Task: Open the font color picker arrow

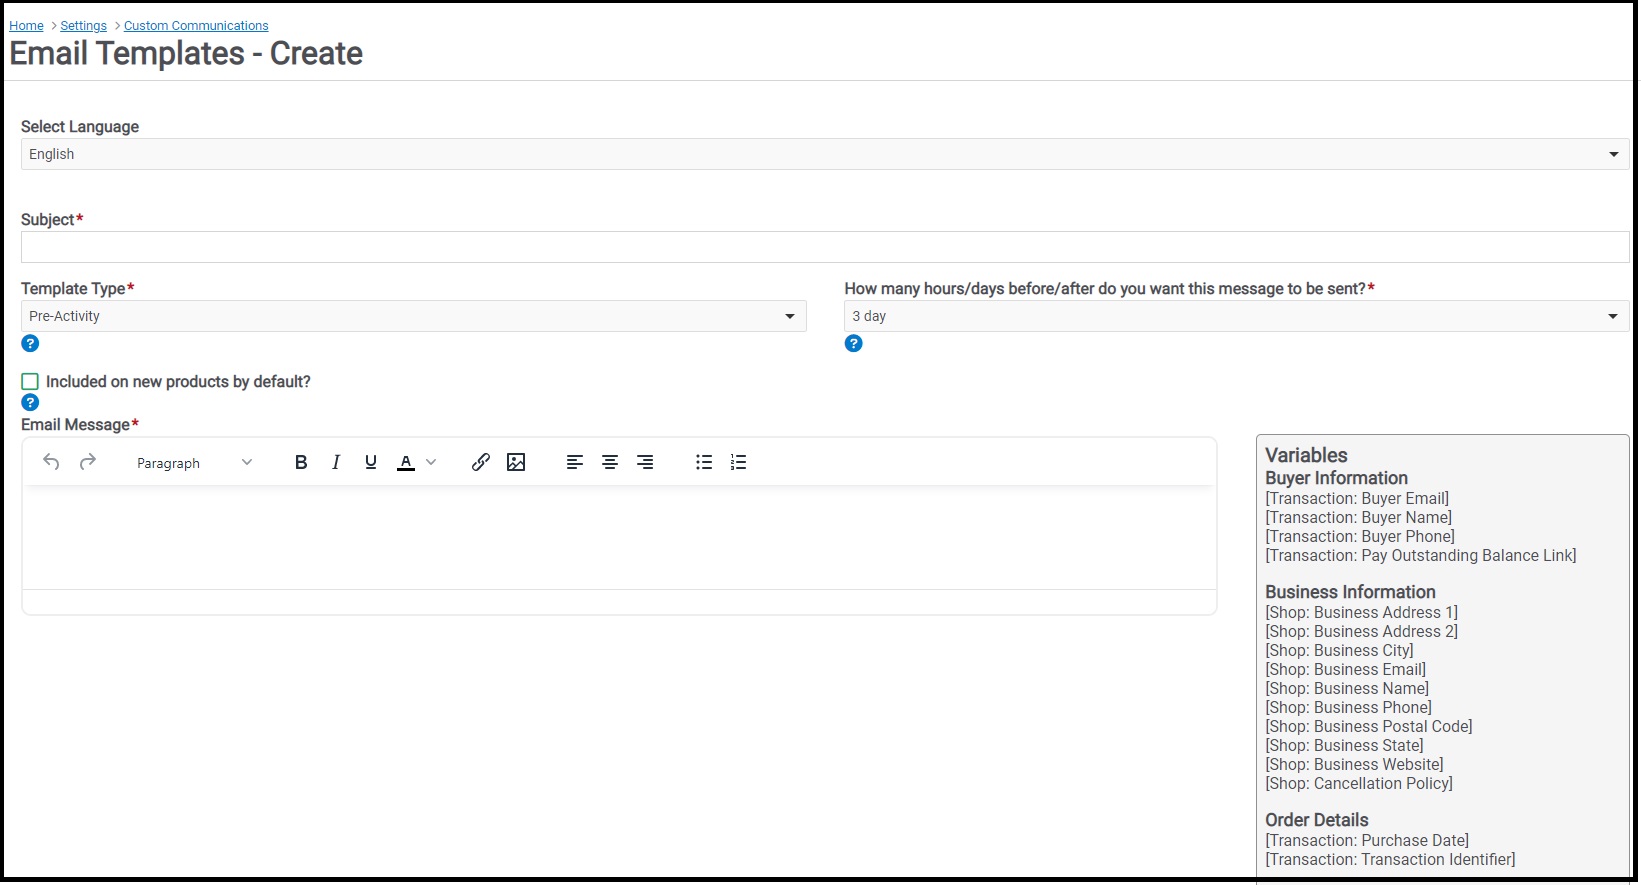Action: click(431, 462)
